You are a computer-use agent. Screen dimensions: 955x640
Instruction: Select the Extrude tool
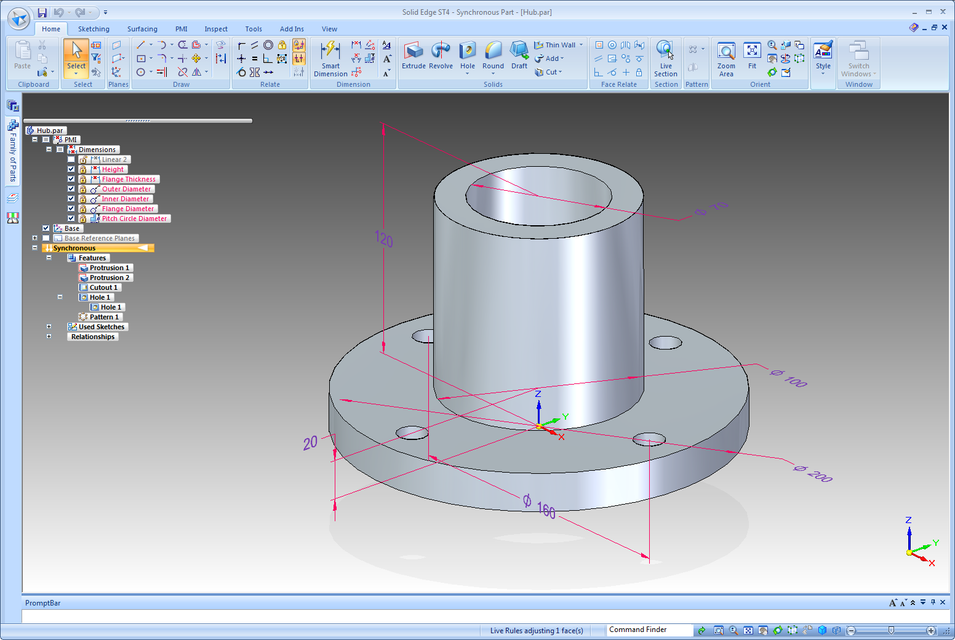413,56
